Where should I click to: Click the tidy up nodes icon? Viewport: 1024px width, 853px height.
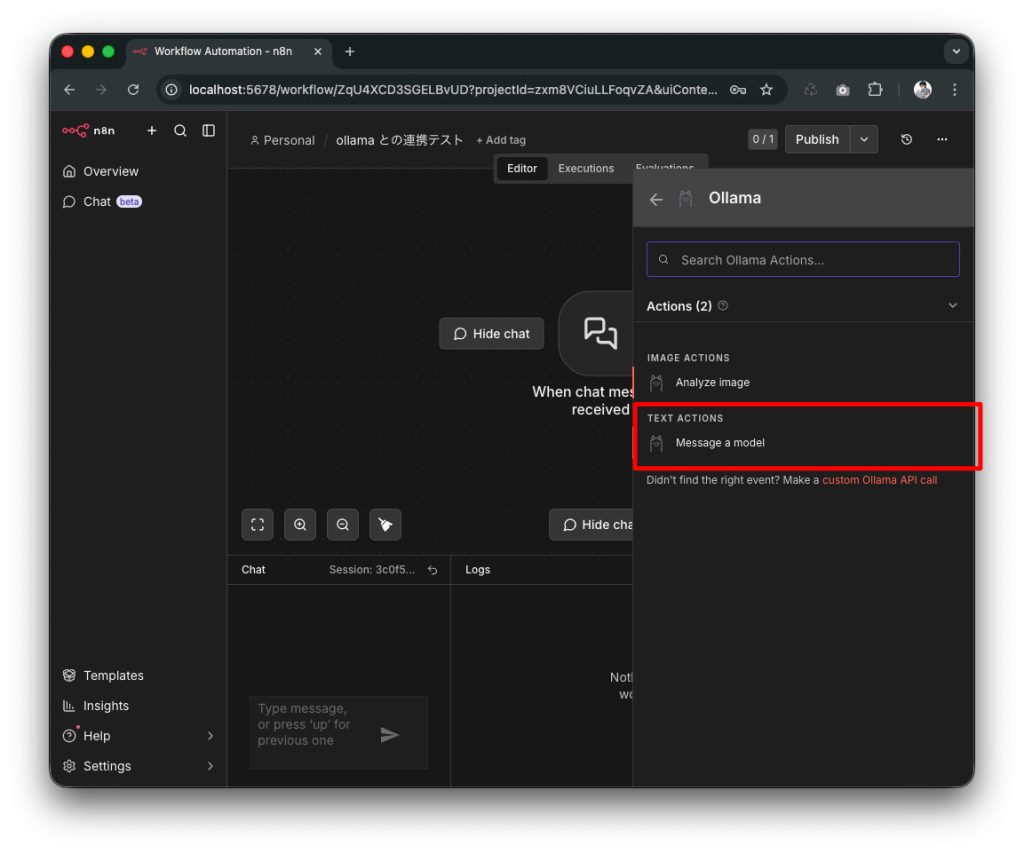point(385,524)
